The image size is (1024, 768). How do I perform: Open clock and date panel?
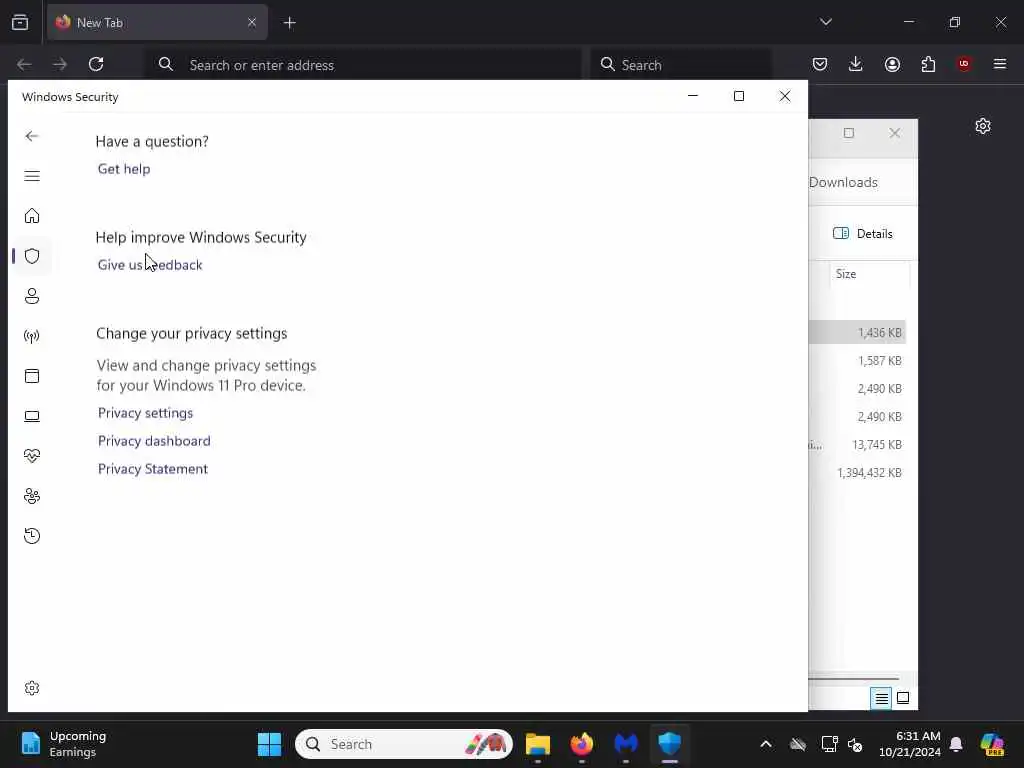pos(910,744)
